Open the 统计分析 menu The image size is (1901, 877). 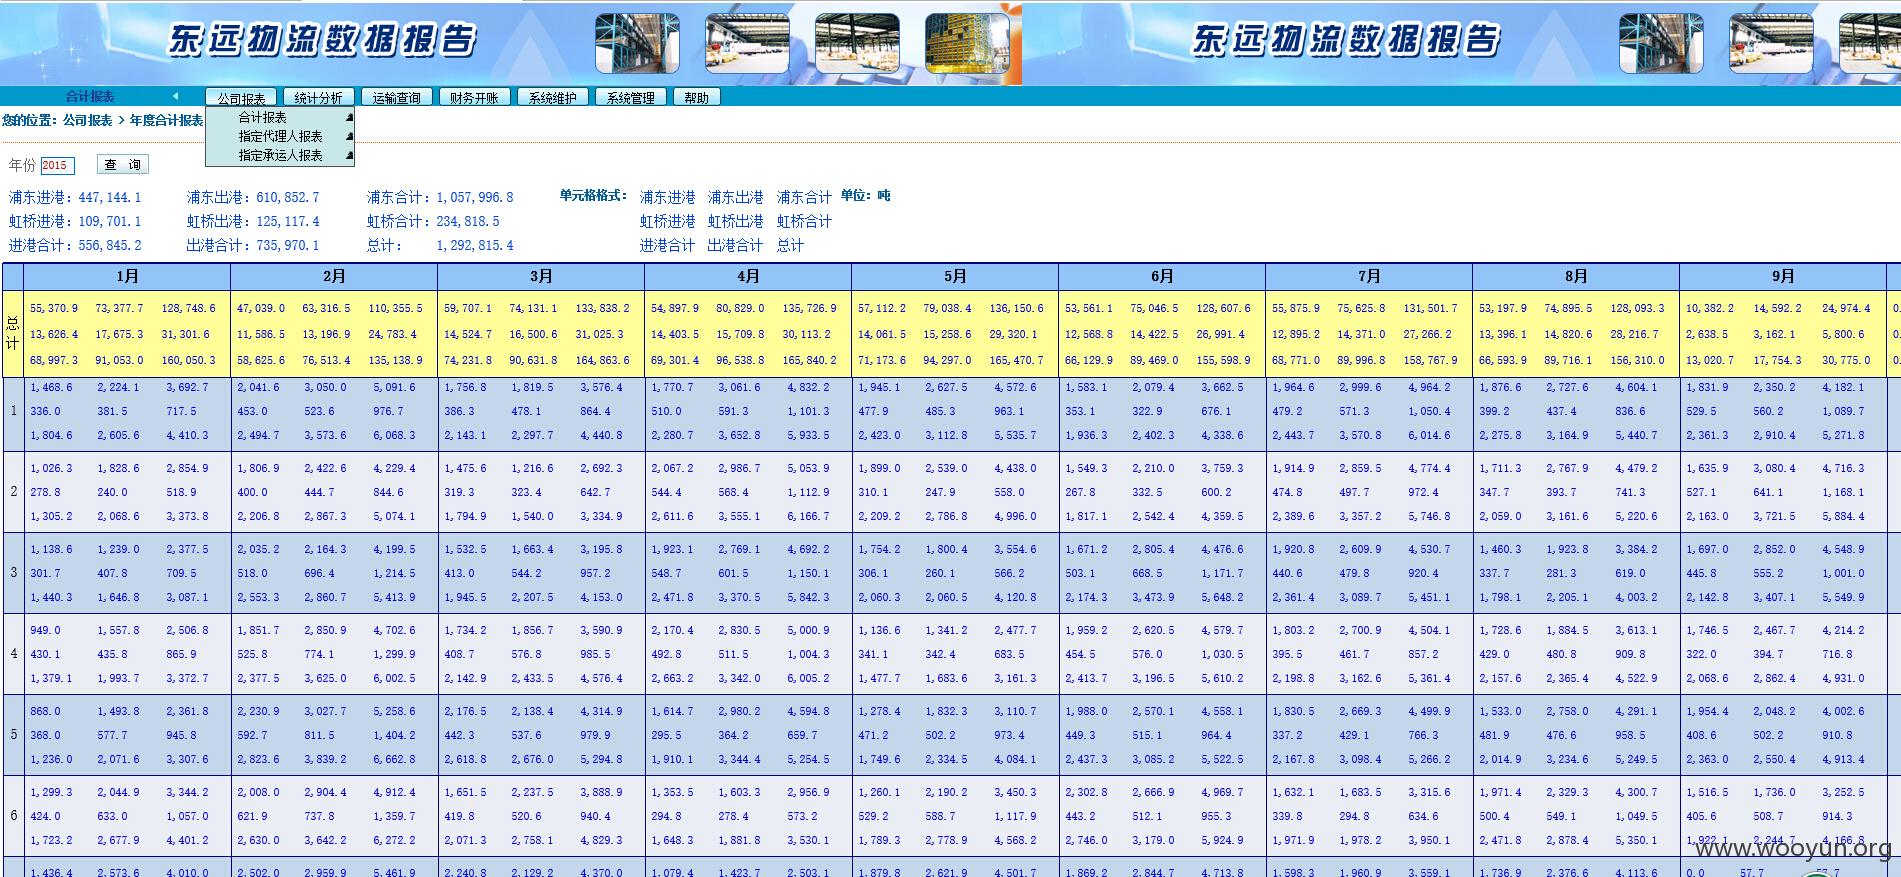319,98
